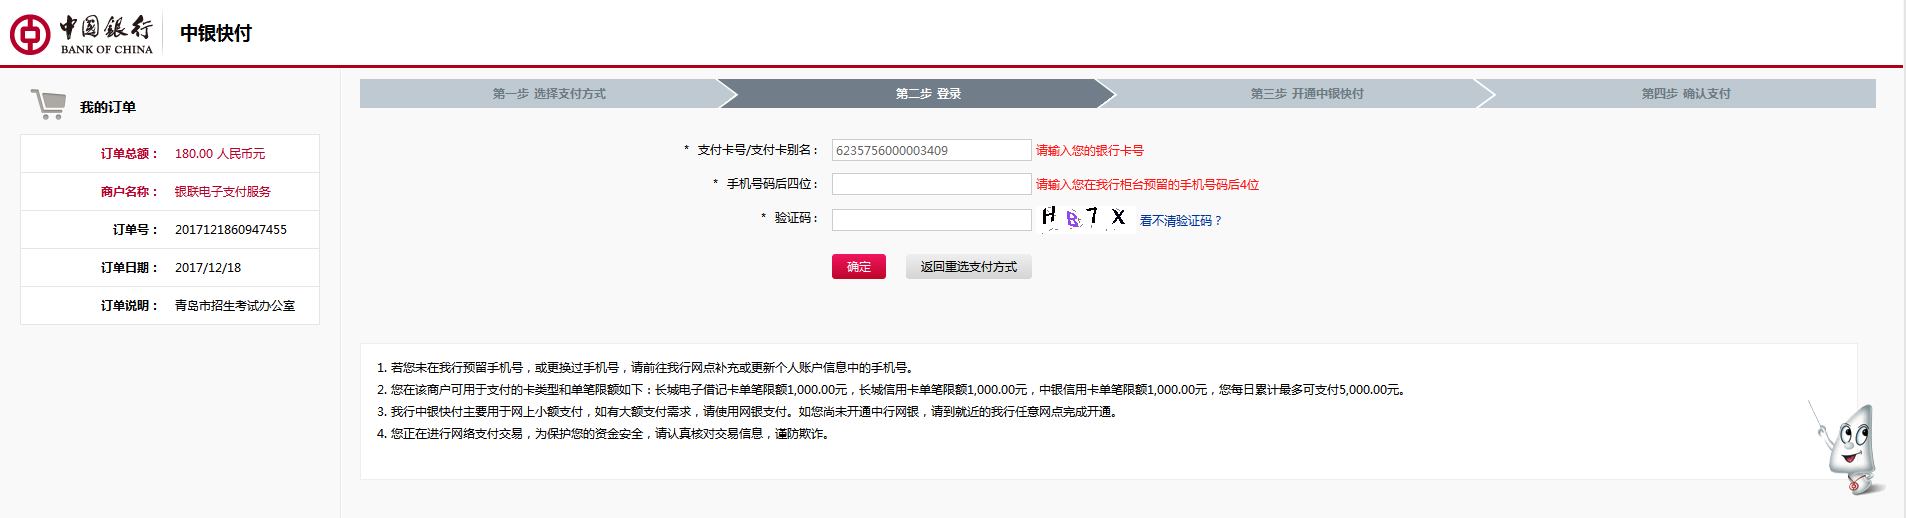1906x518 pixels.
Task: Click the 订单日期 label
Action: click(129, 268)
